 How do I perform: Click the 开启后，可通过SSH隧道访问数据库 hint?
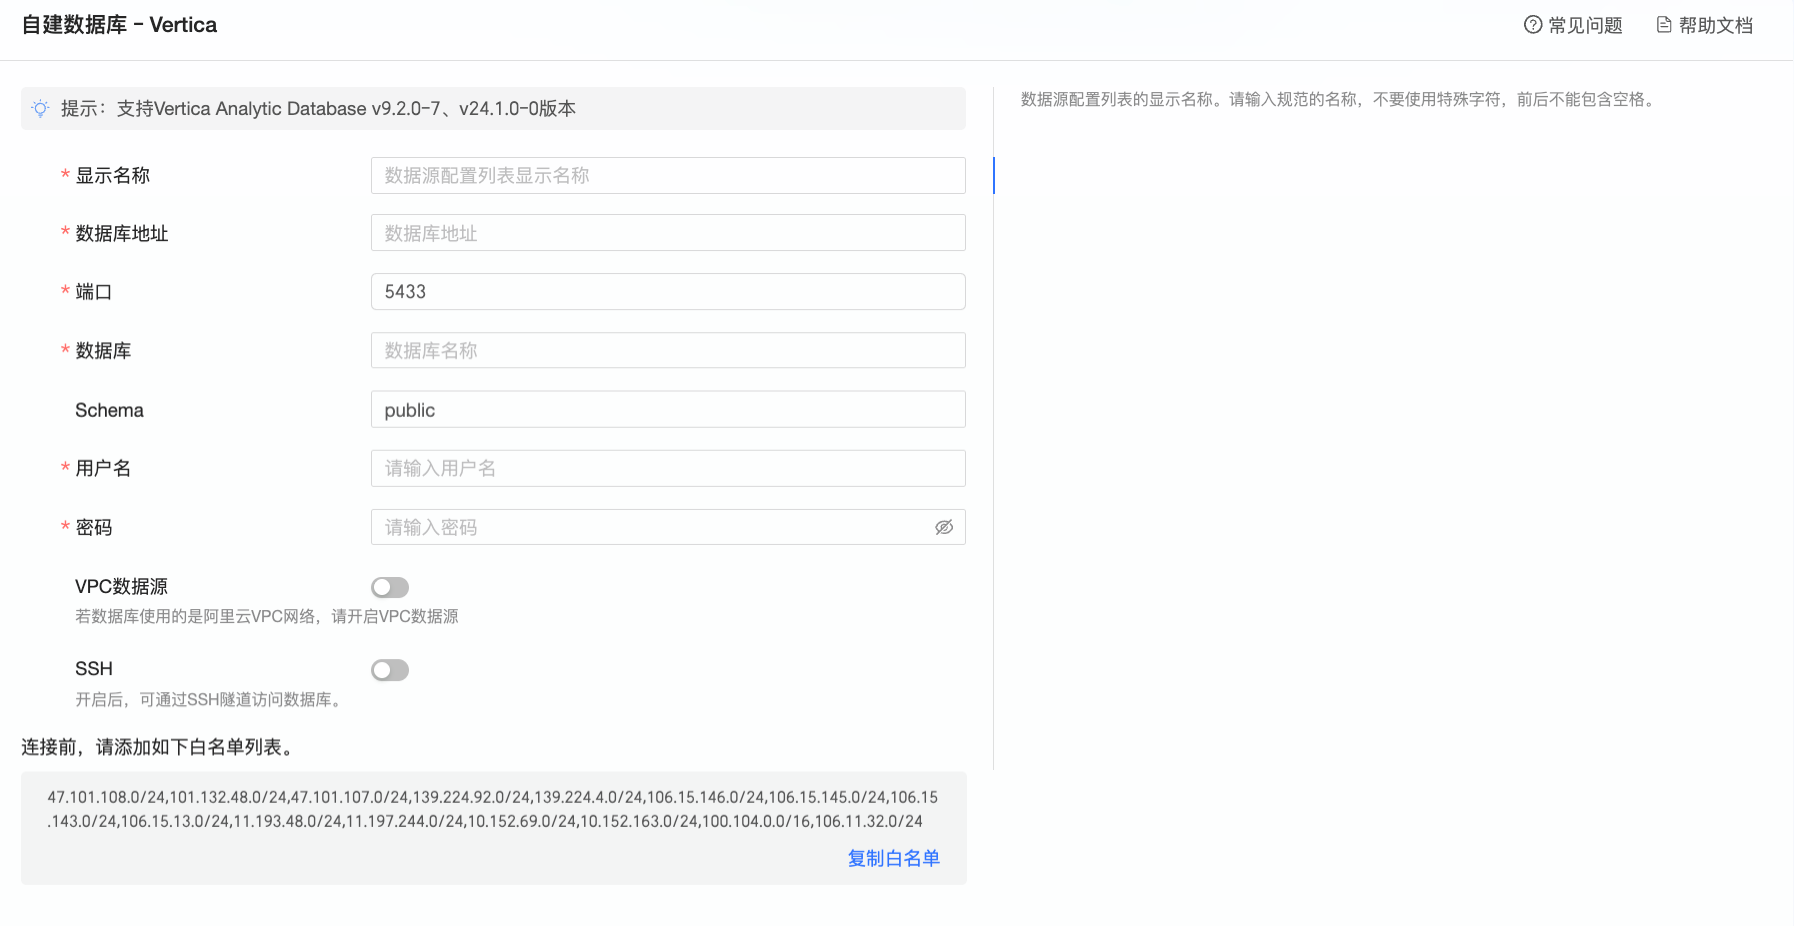click(210, 699)
